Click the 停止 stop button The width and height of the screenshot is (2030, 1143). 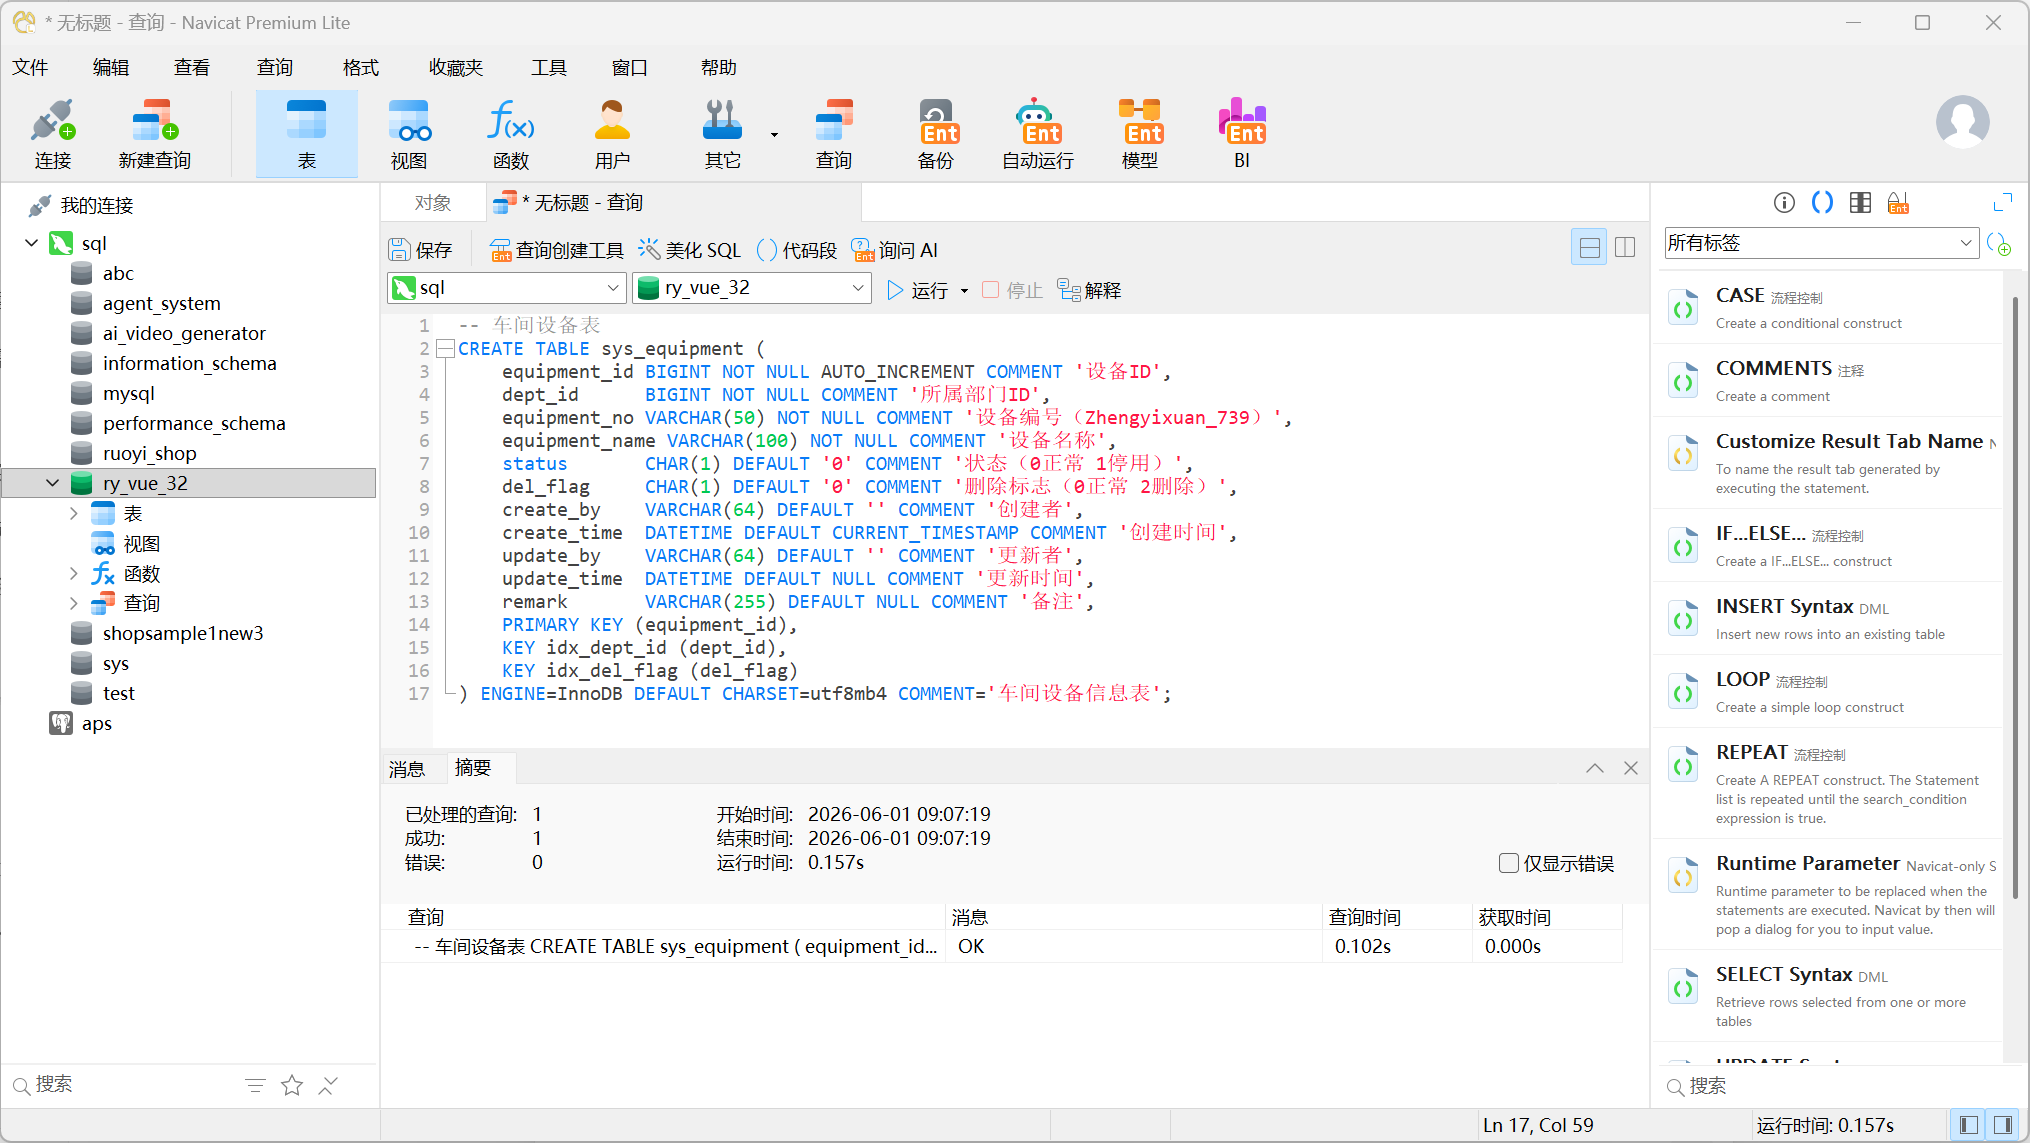[1012, 290]
